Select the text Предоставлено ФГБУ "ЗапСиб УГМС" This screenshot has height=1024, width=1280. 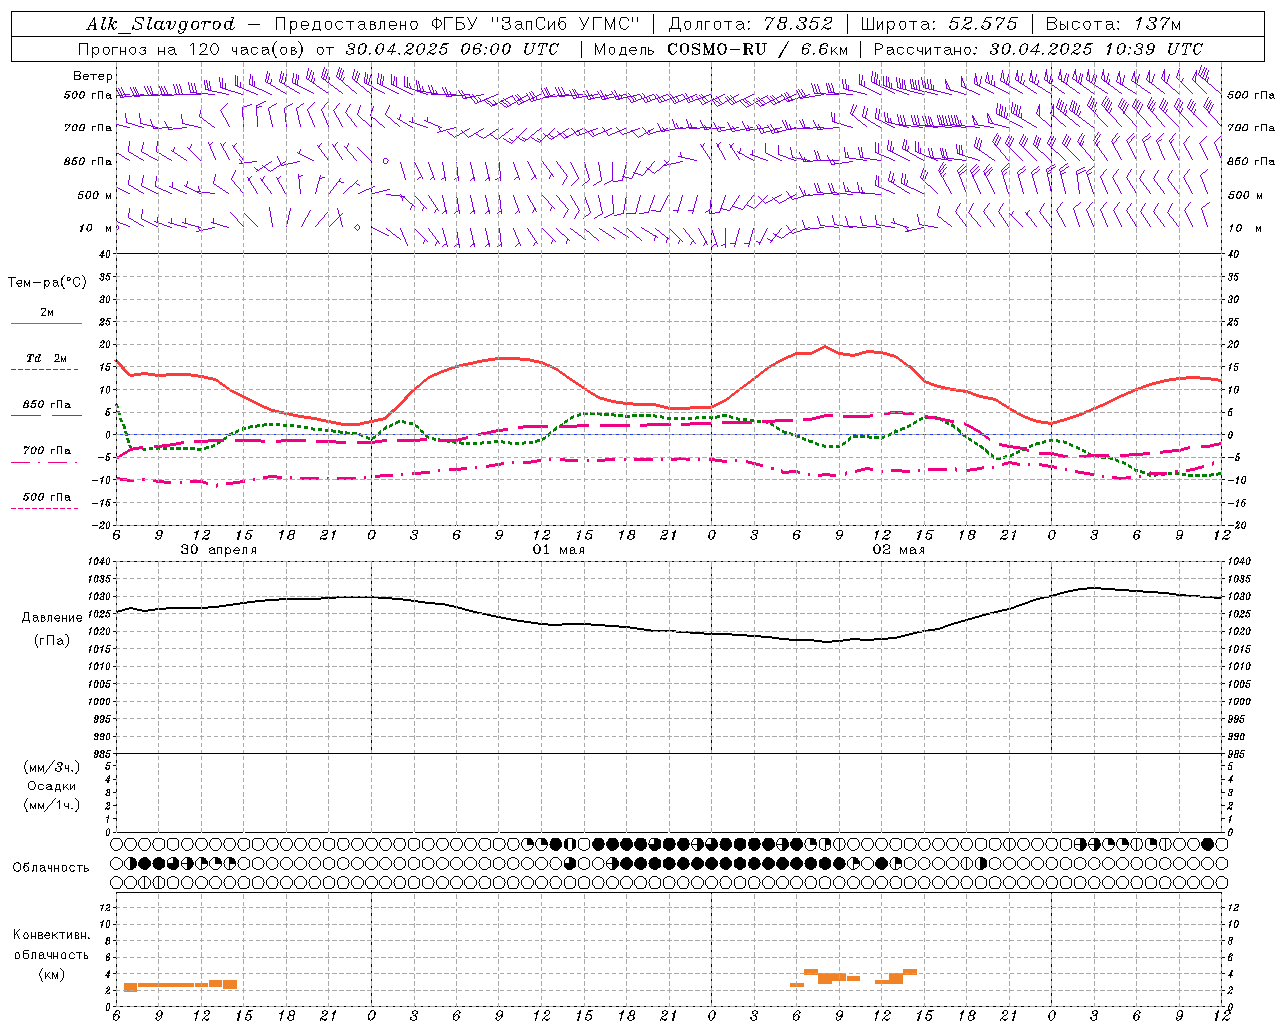tap(456, 24)
